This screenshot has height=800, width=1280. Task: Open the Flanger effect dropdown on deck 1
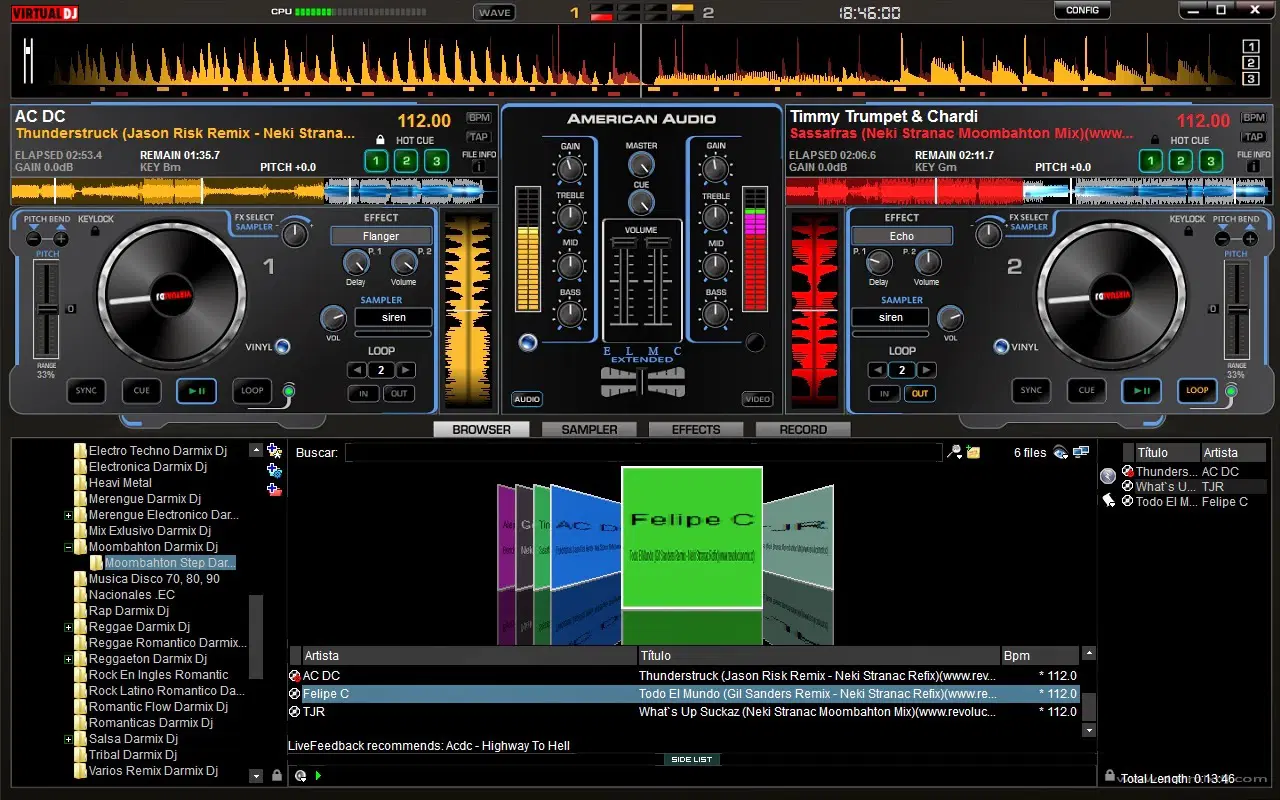(380, 237)
